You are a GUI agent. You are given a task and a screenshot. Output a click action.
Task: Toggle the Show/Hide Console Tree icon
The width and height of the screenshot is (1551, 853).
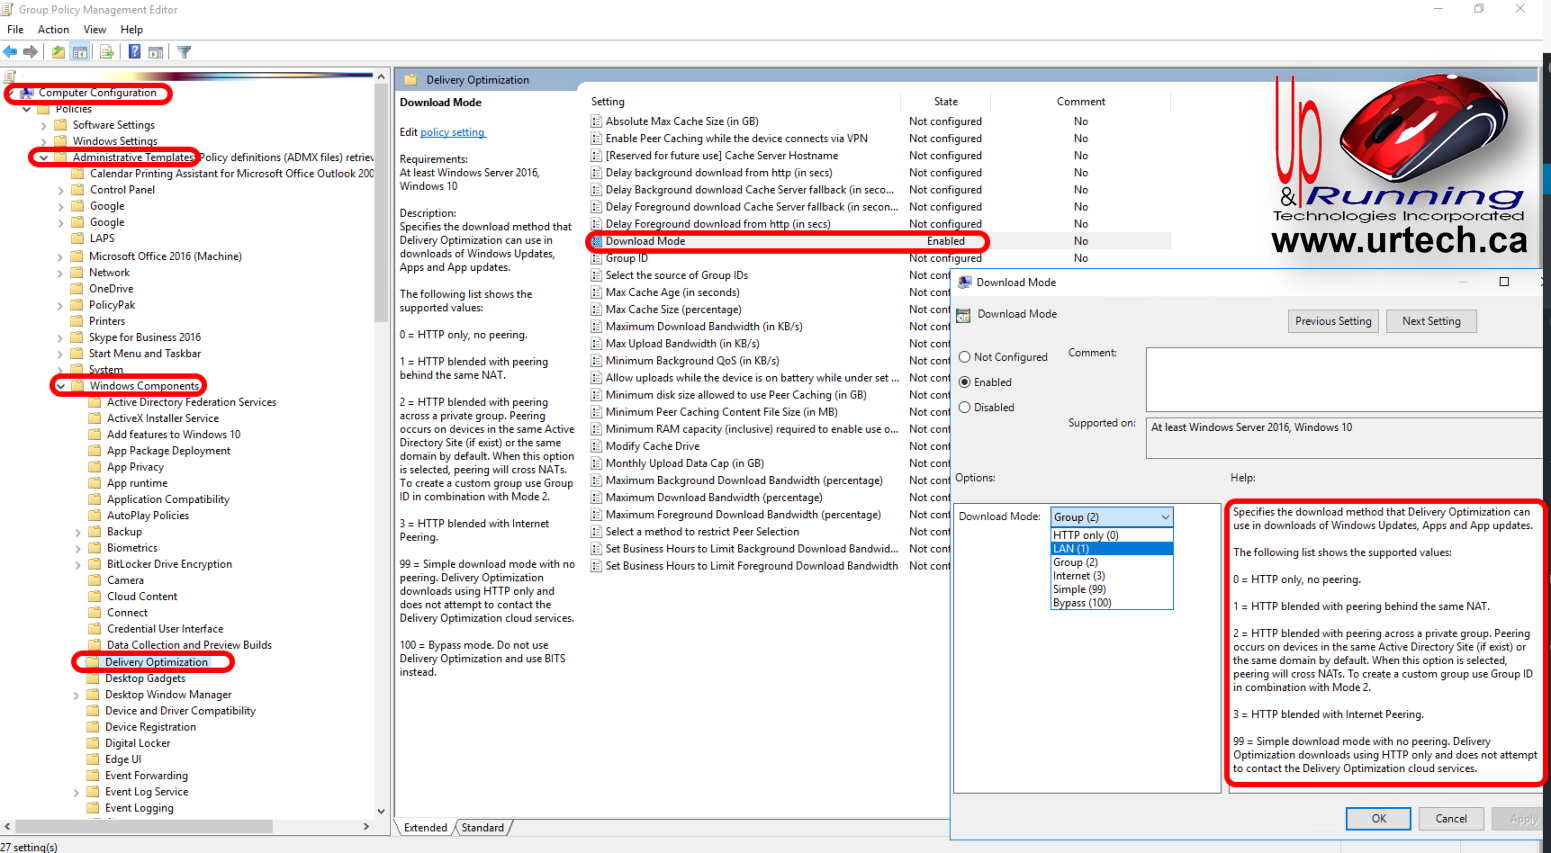coord(80,52)
